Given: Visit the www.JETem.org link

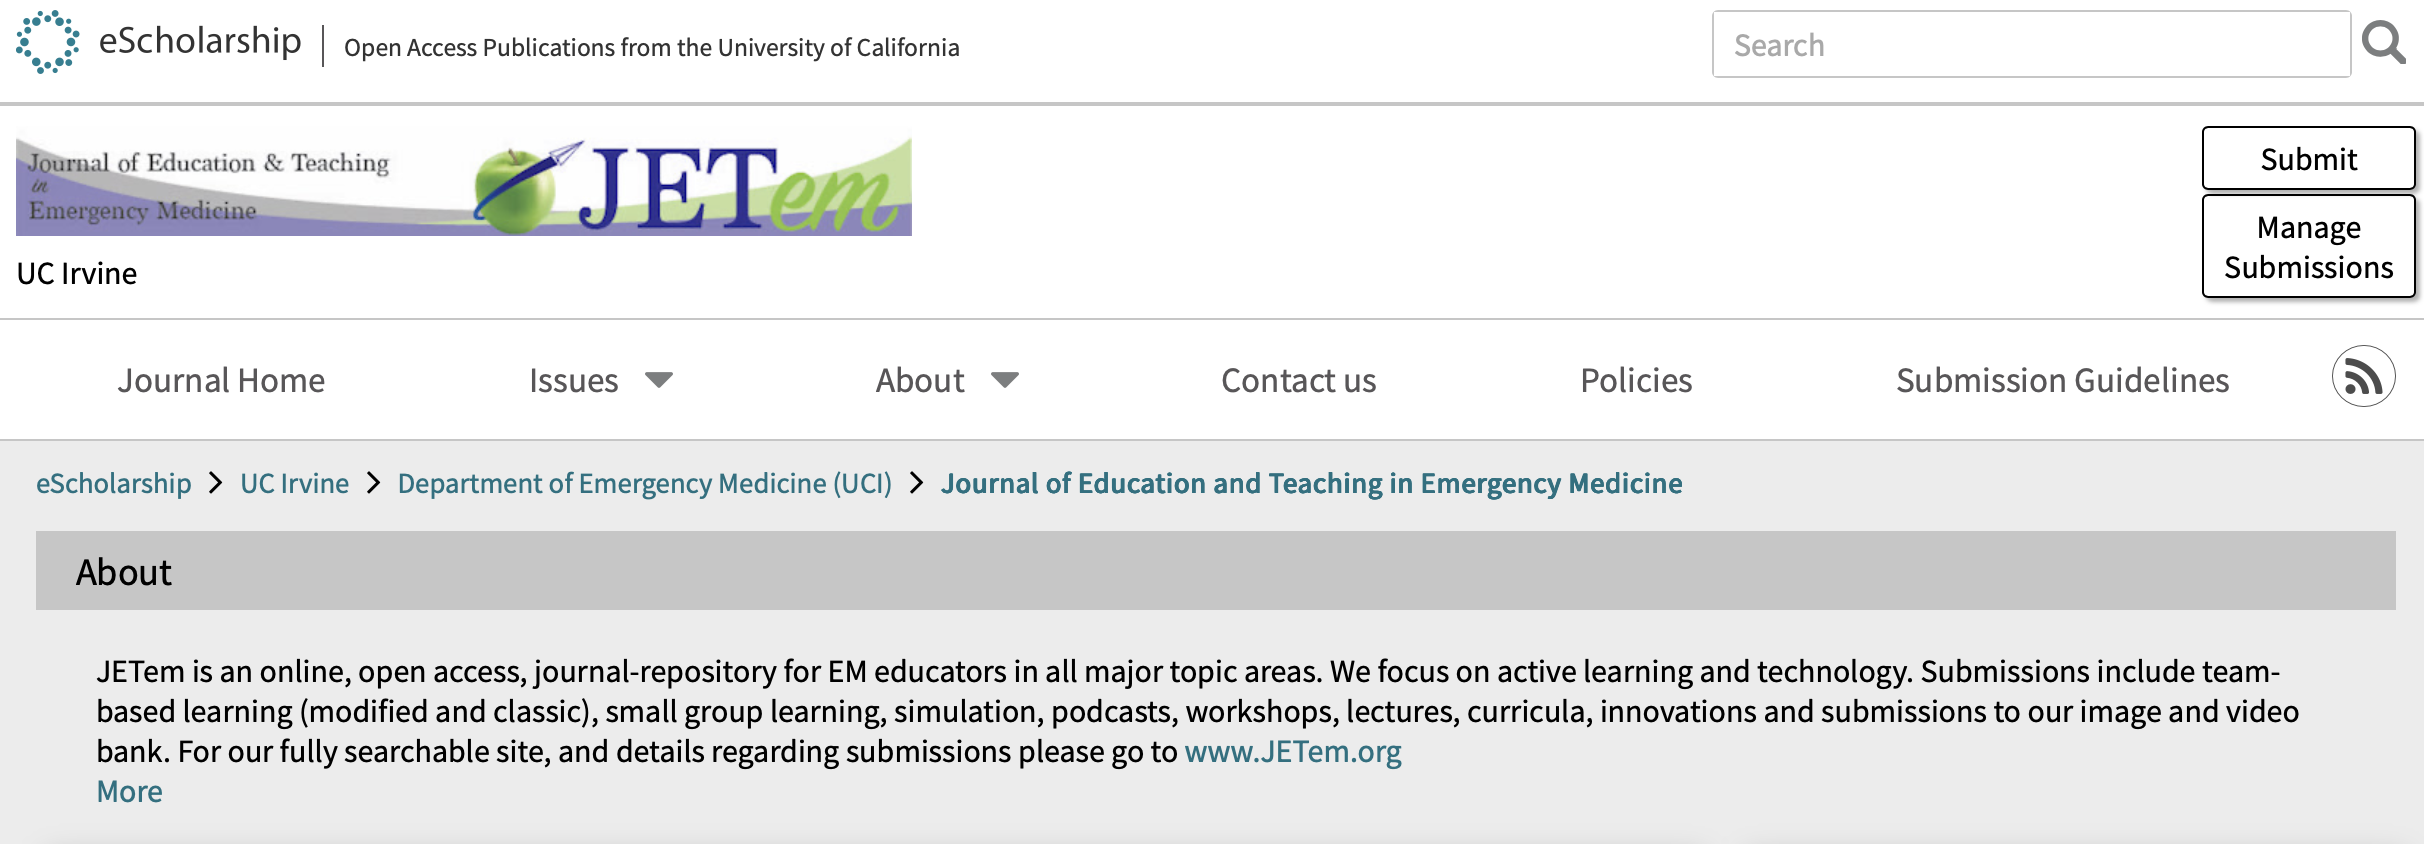Looking at the screenshot, I should (x=1293, y=752).
